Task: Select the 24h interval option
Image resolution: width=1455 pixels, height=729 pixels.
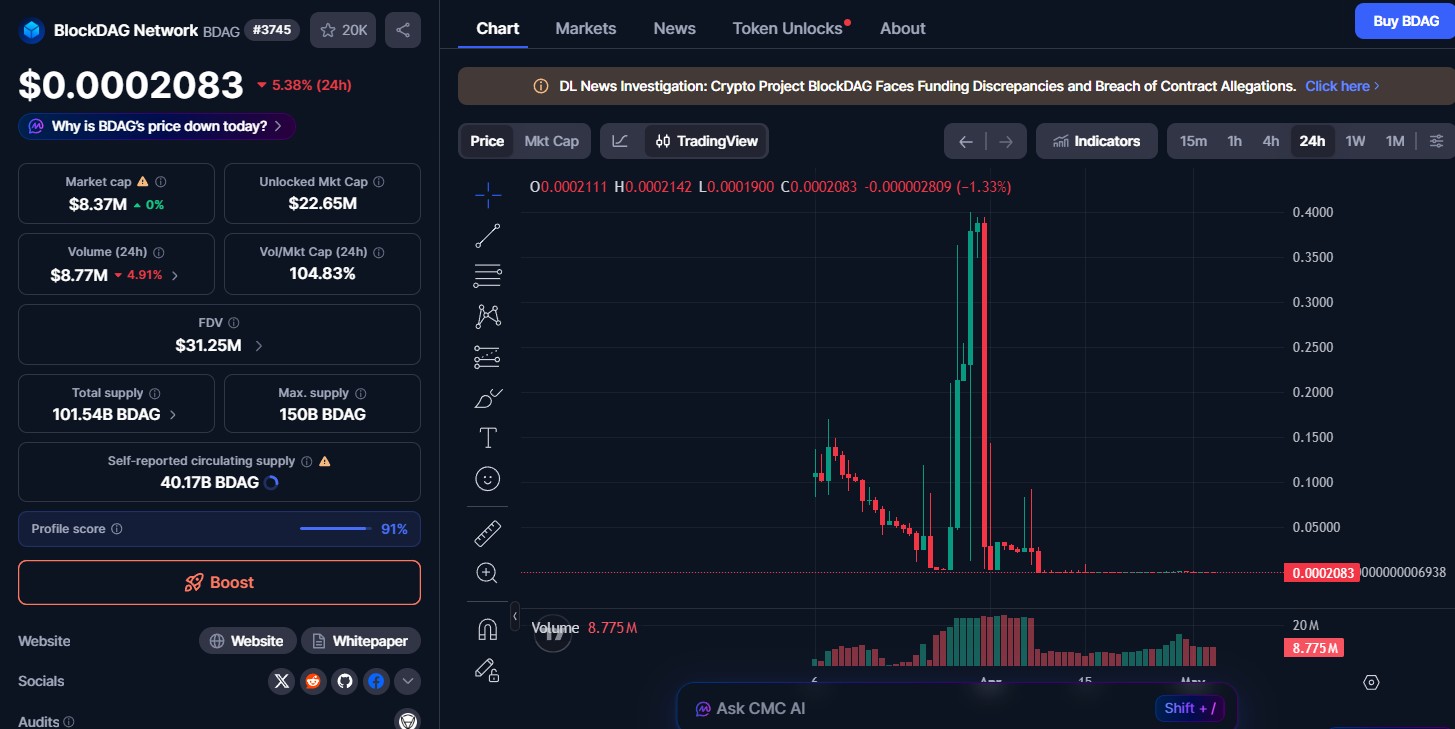Action: pos(1312,141)
